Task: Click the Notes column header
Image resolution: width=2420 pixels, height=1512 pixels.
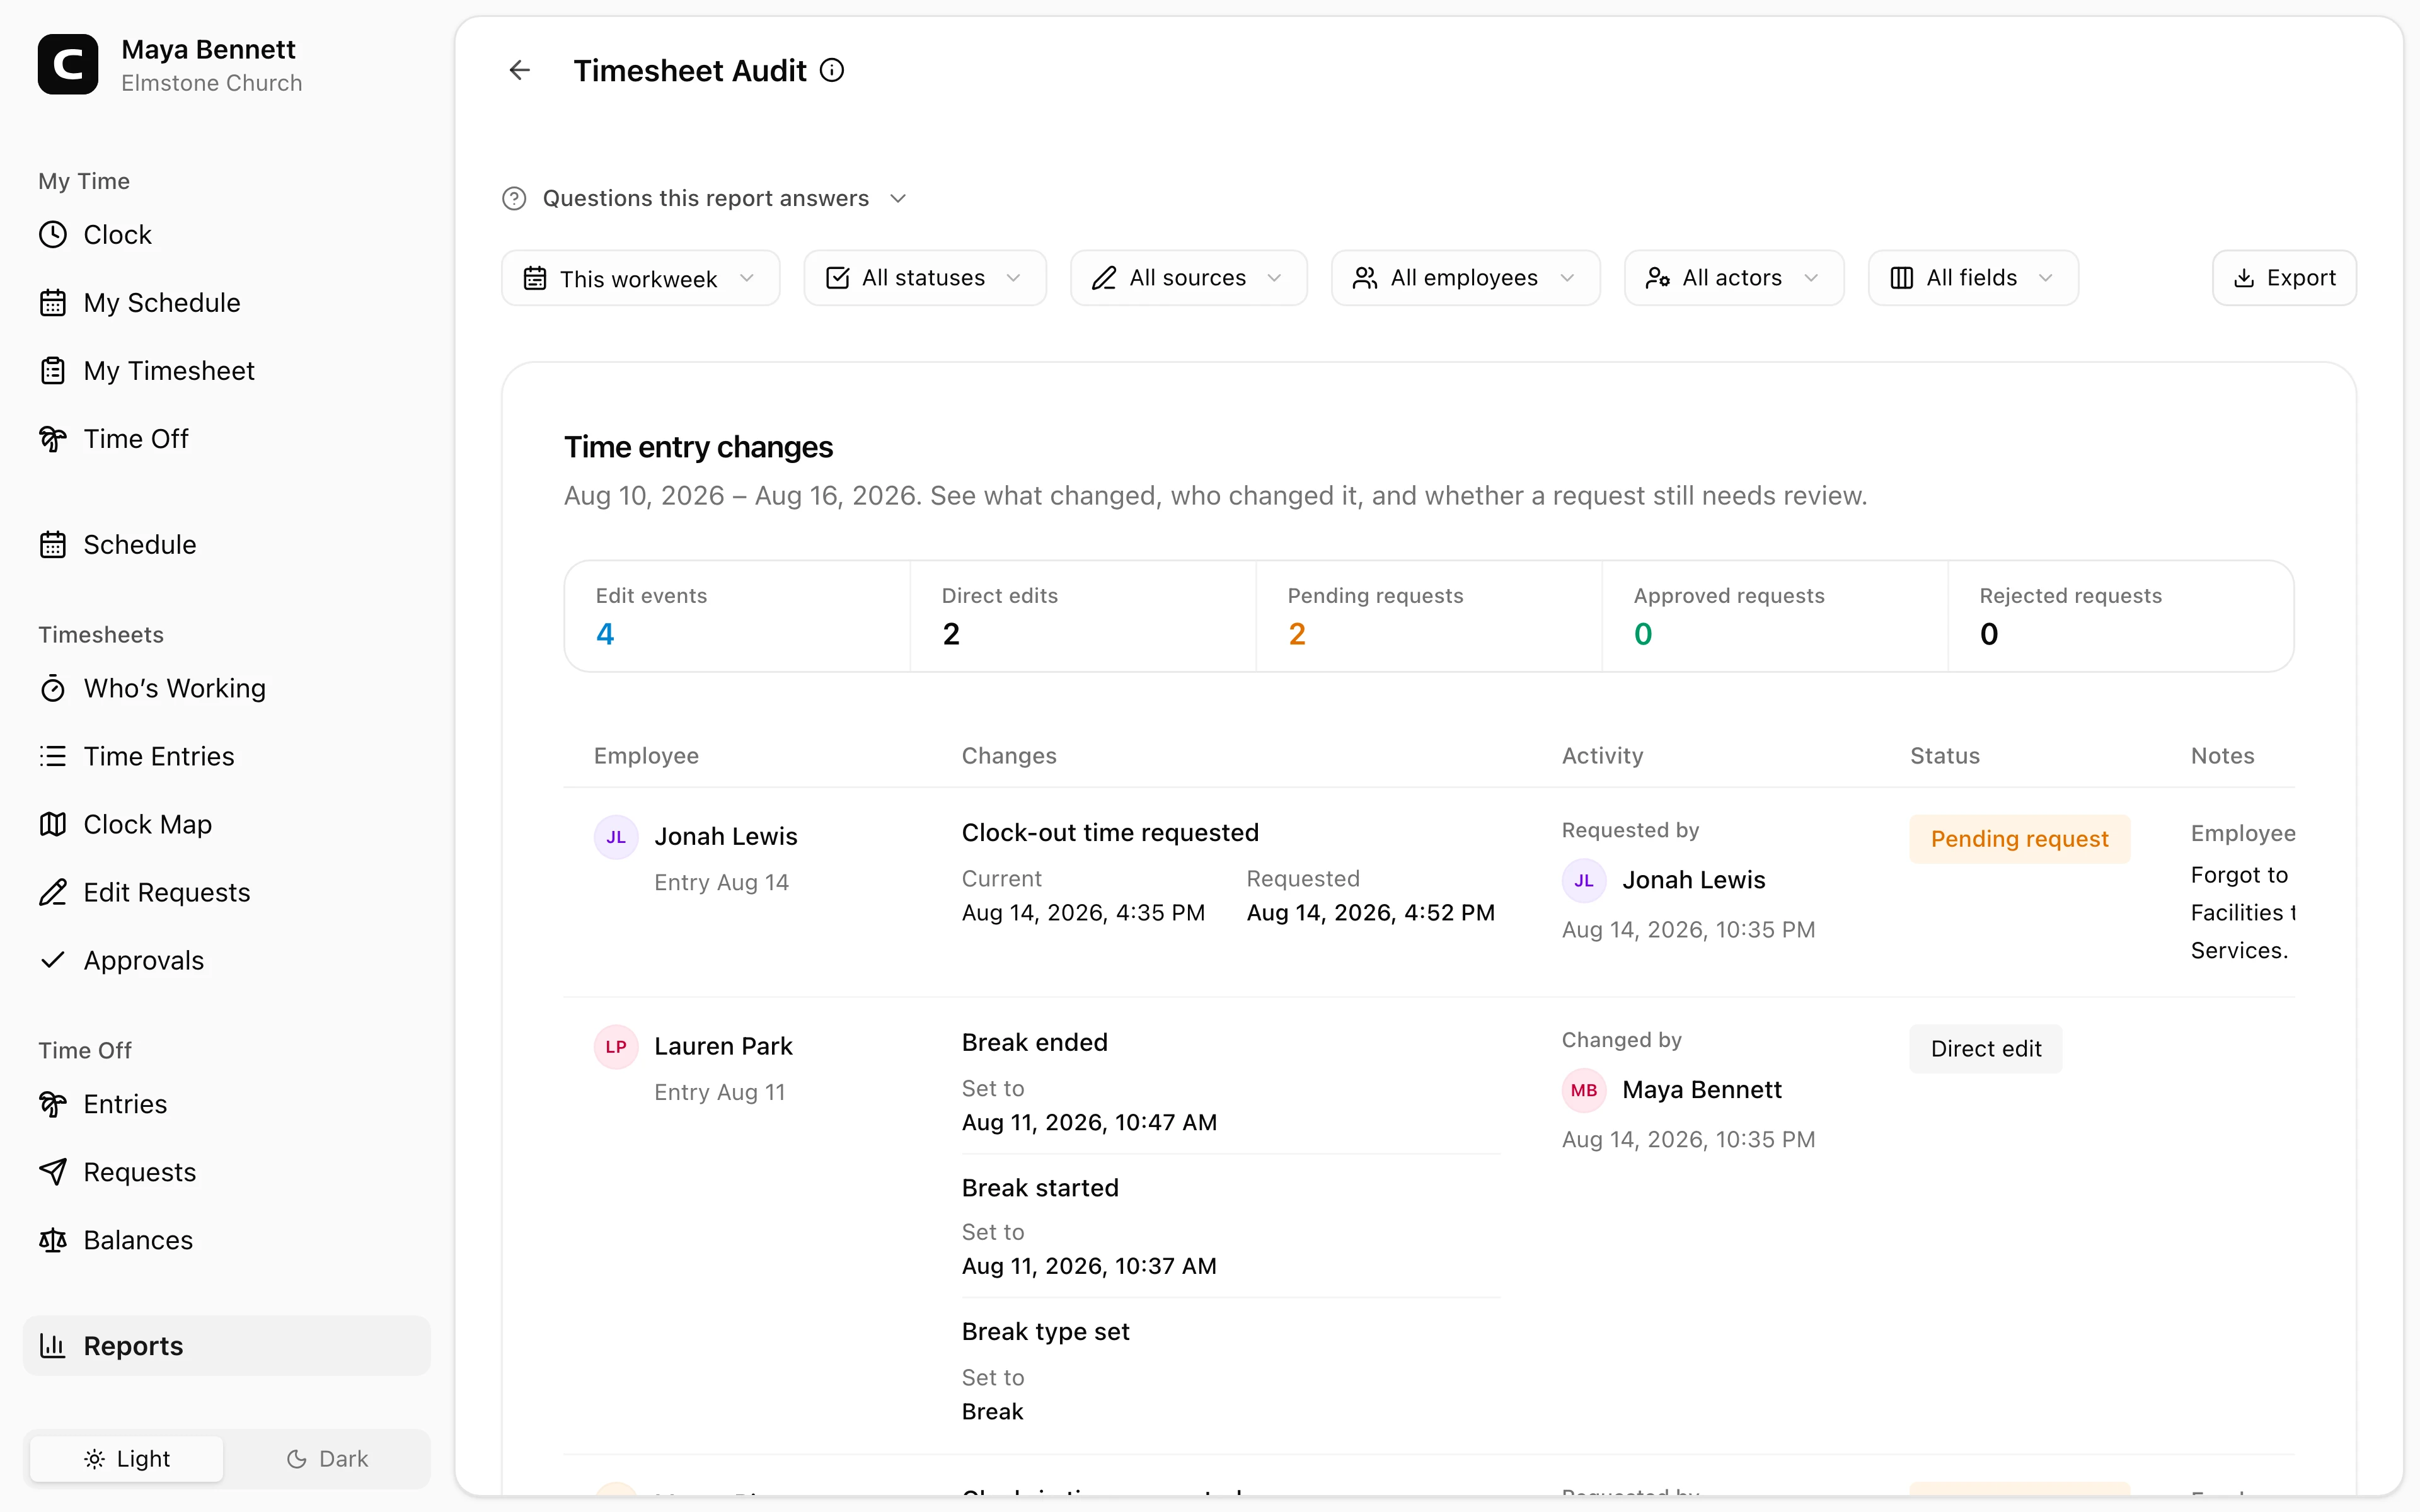Action: click(x=2222, y=756)
